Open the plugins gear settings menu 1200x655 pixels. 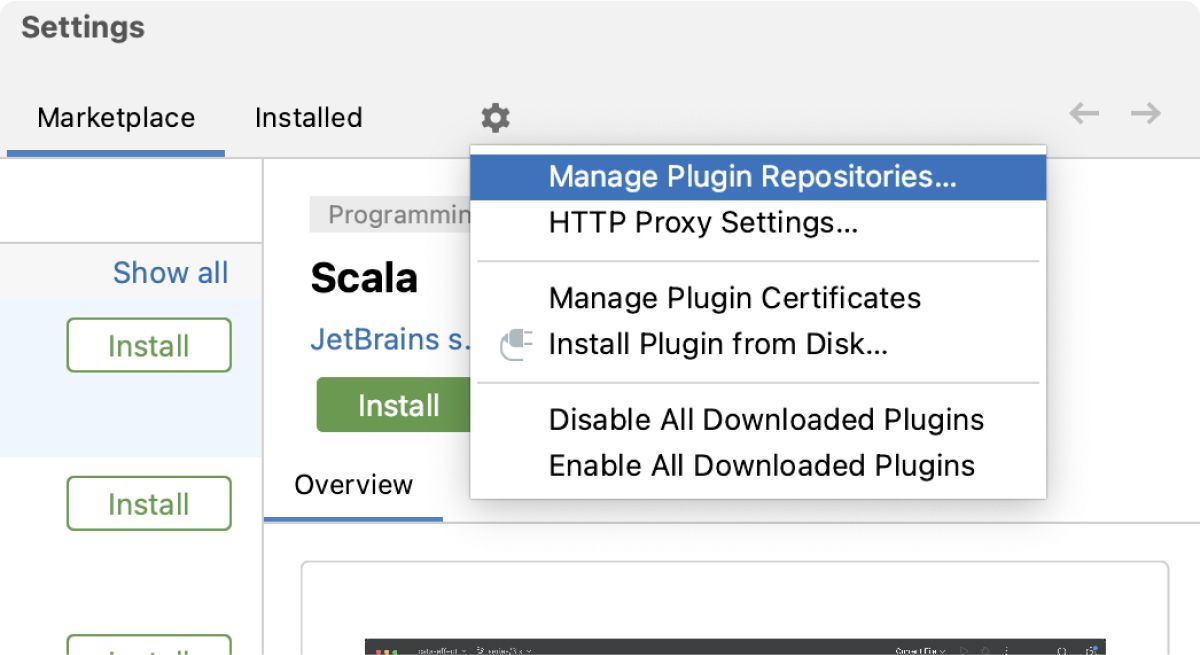pos(494,117)
